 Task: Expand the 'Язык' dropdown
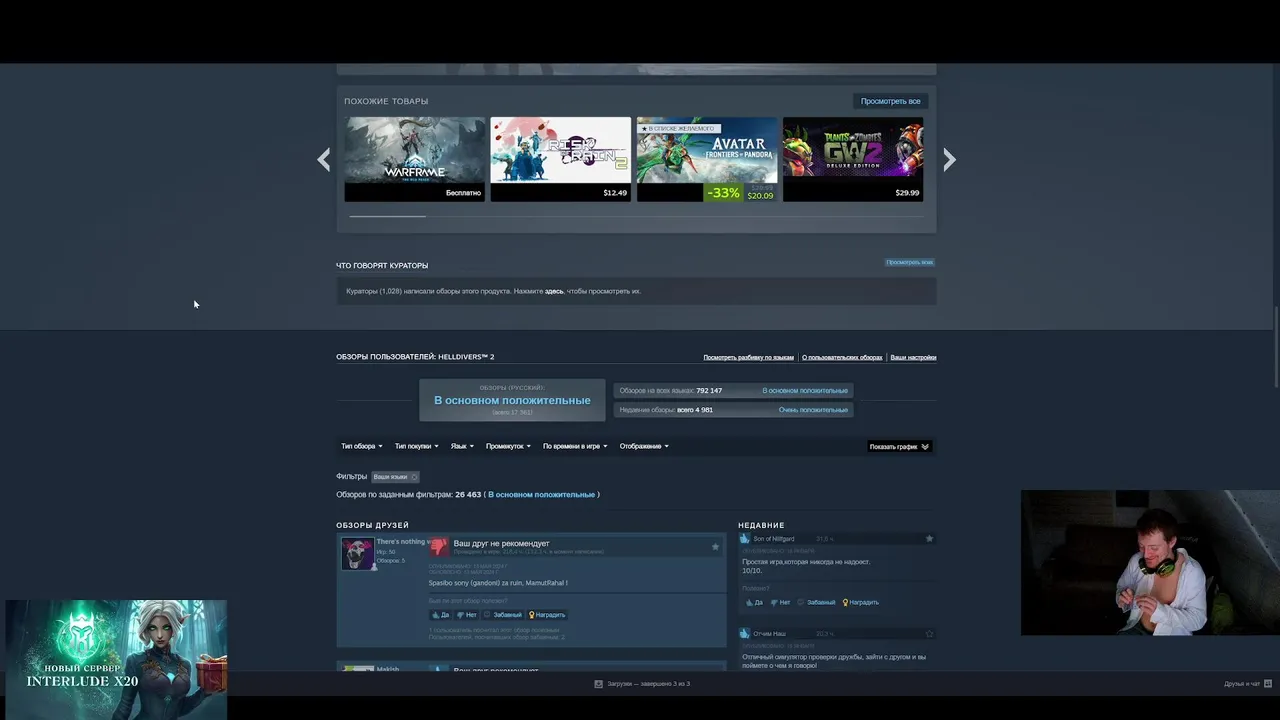point(462,446)
